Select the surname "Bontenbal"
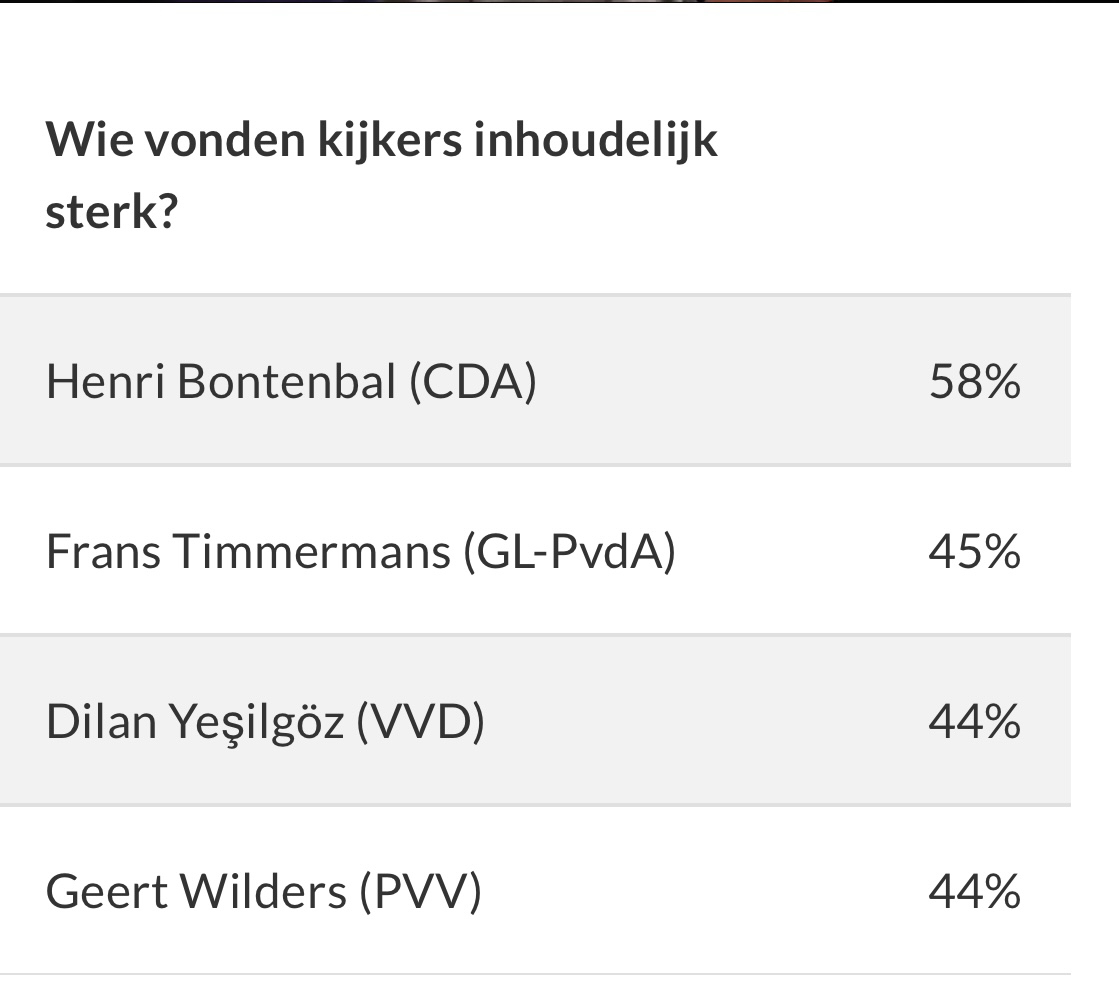This screenshot has width=1119, height=1007. pos(287,381)
